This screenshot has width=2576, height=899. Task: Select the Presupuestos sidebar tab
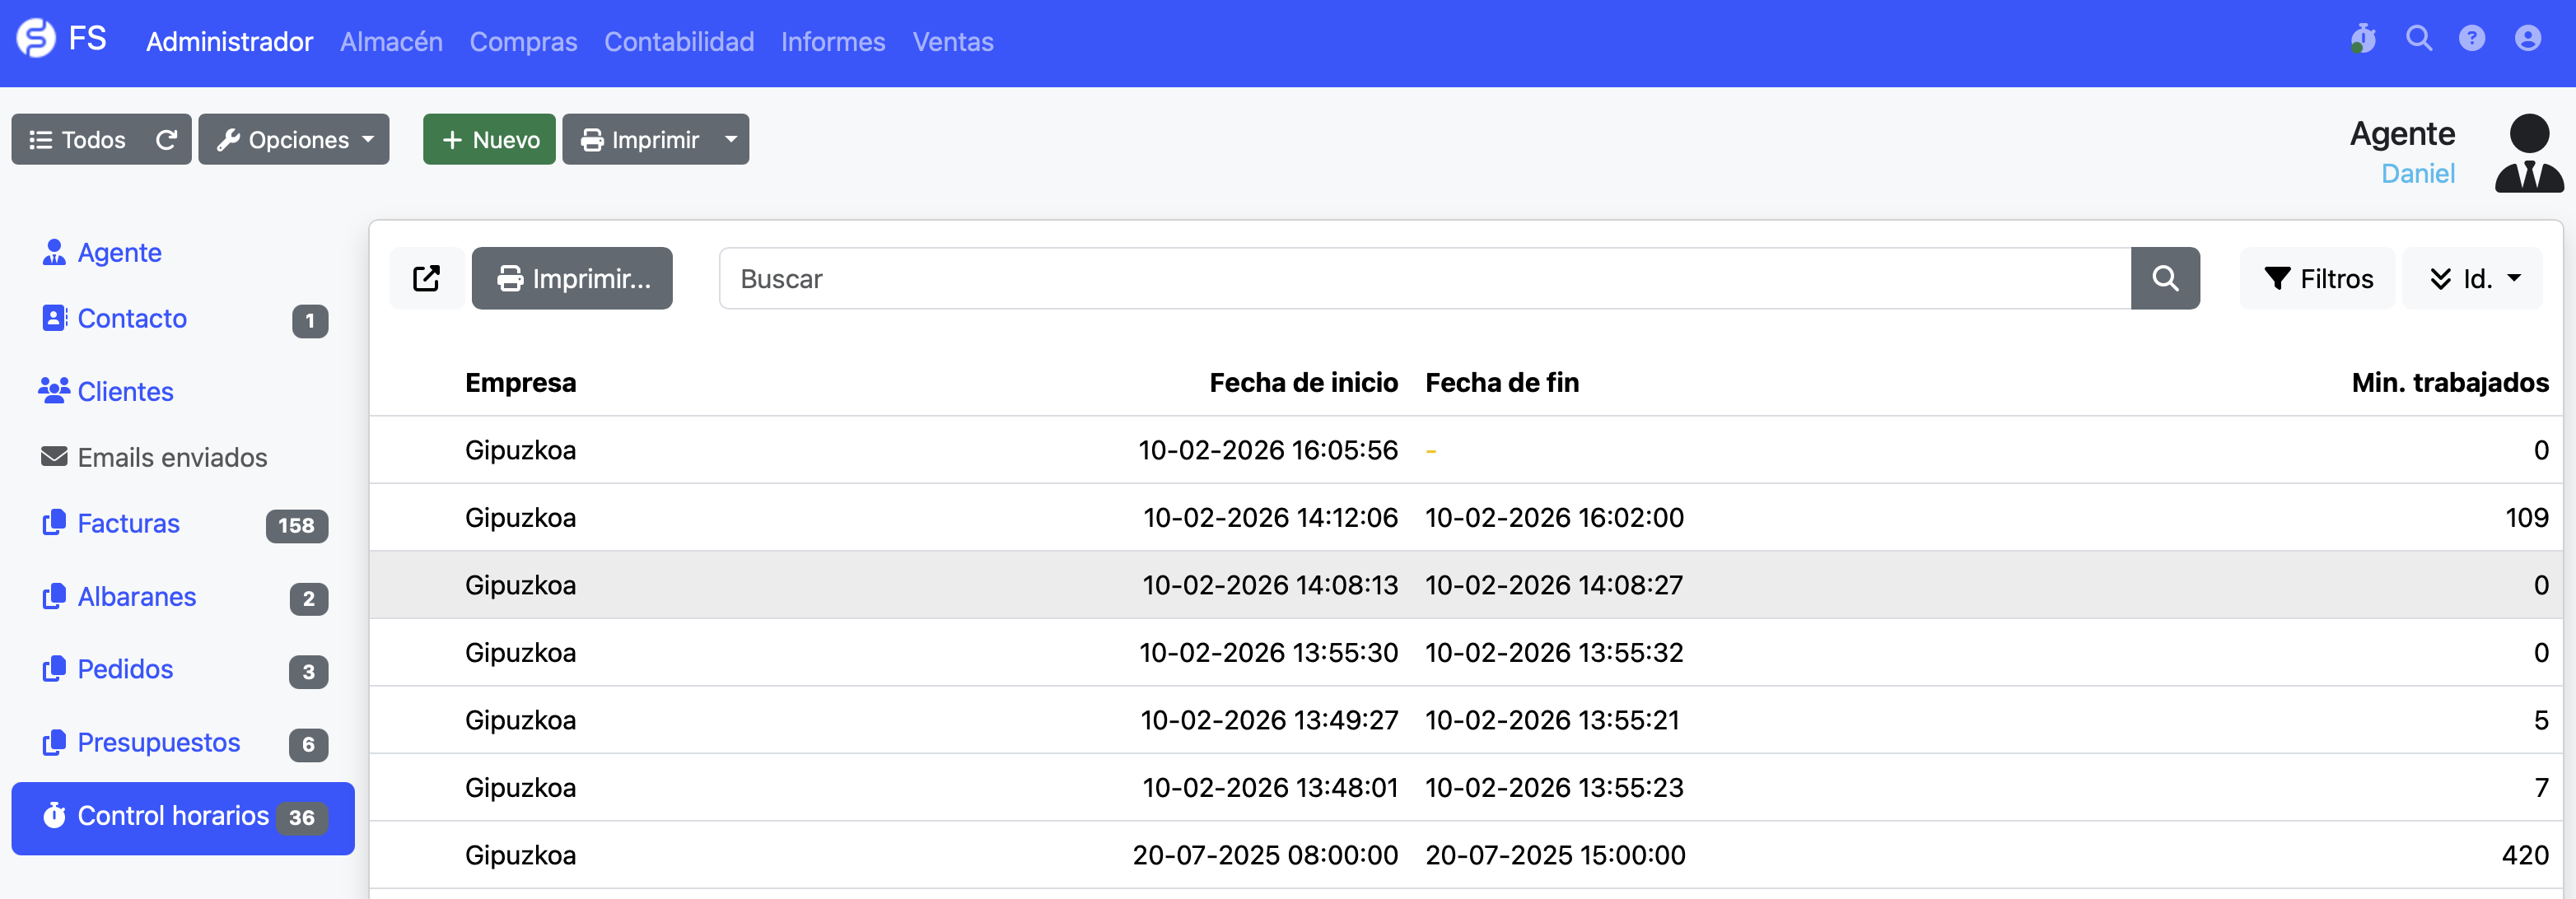158,743
